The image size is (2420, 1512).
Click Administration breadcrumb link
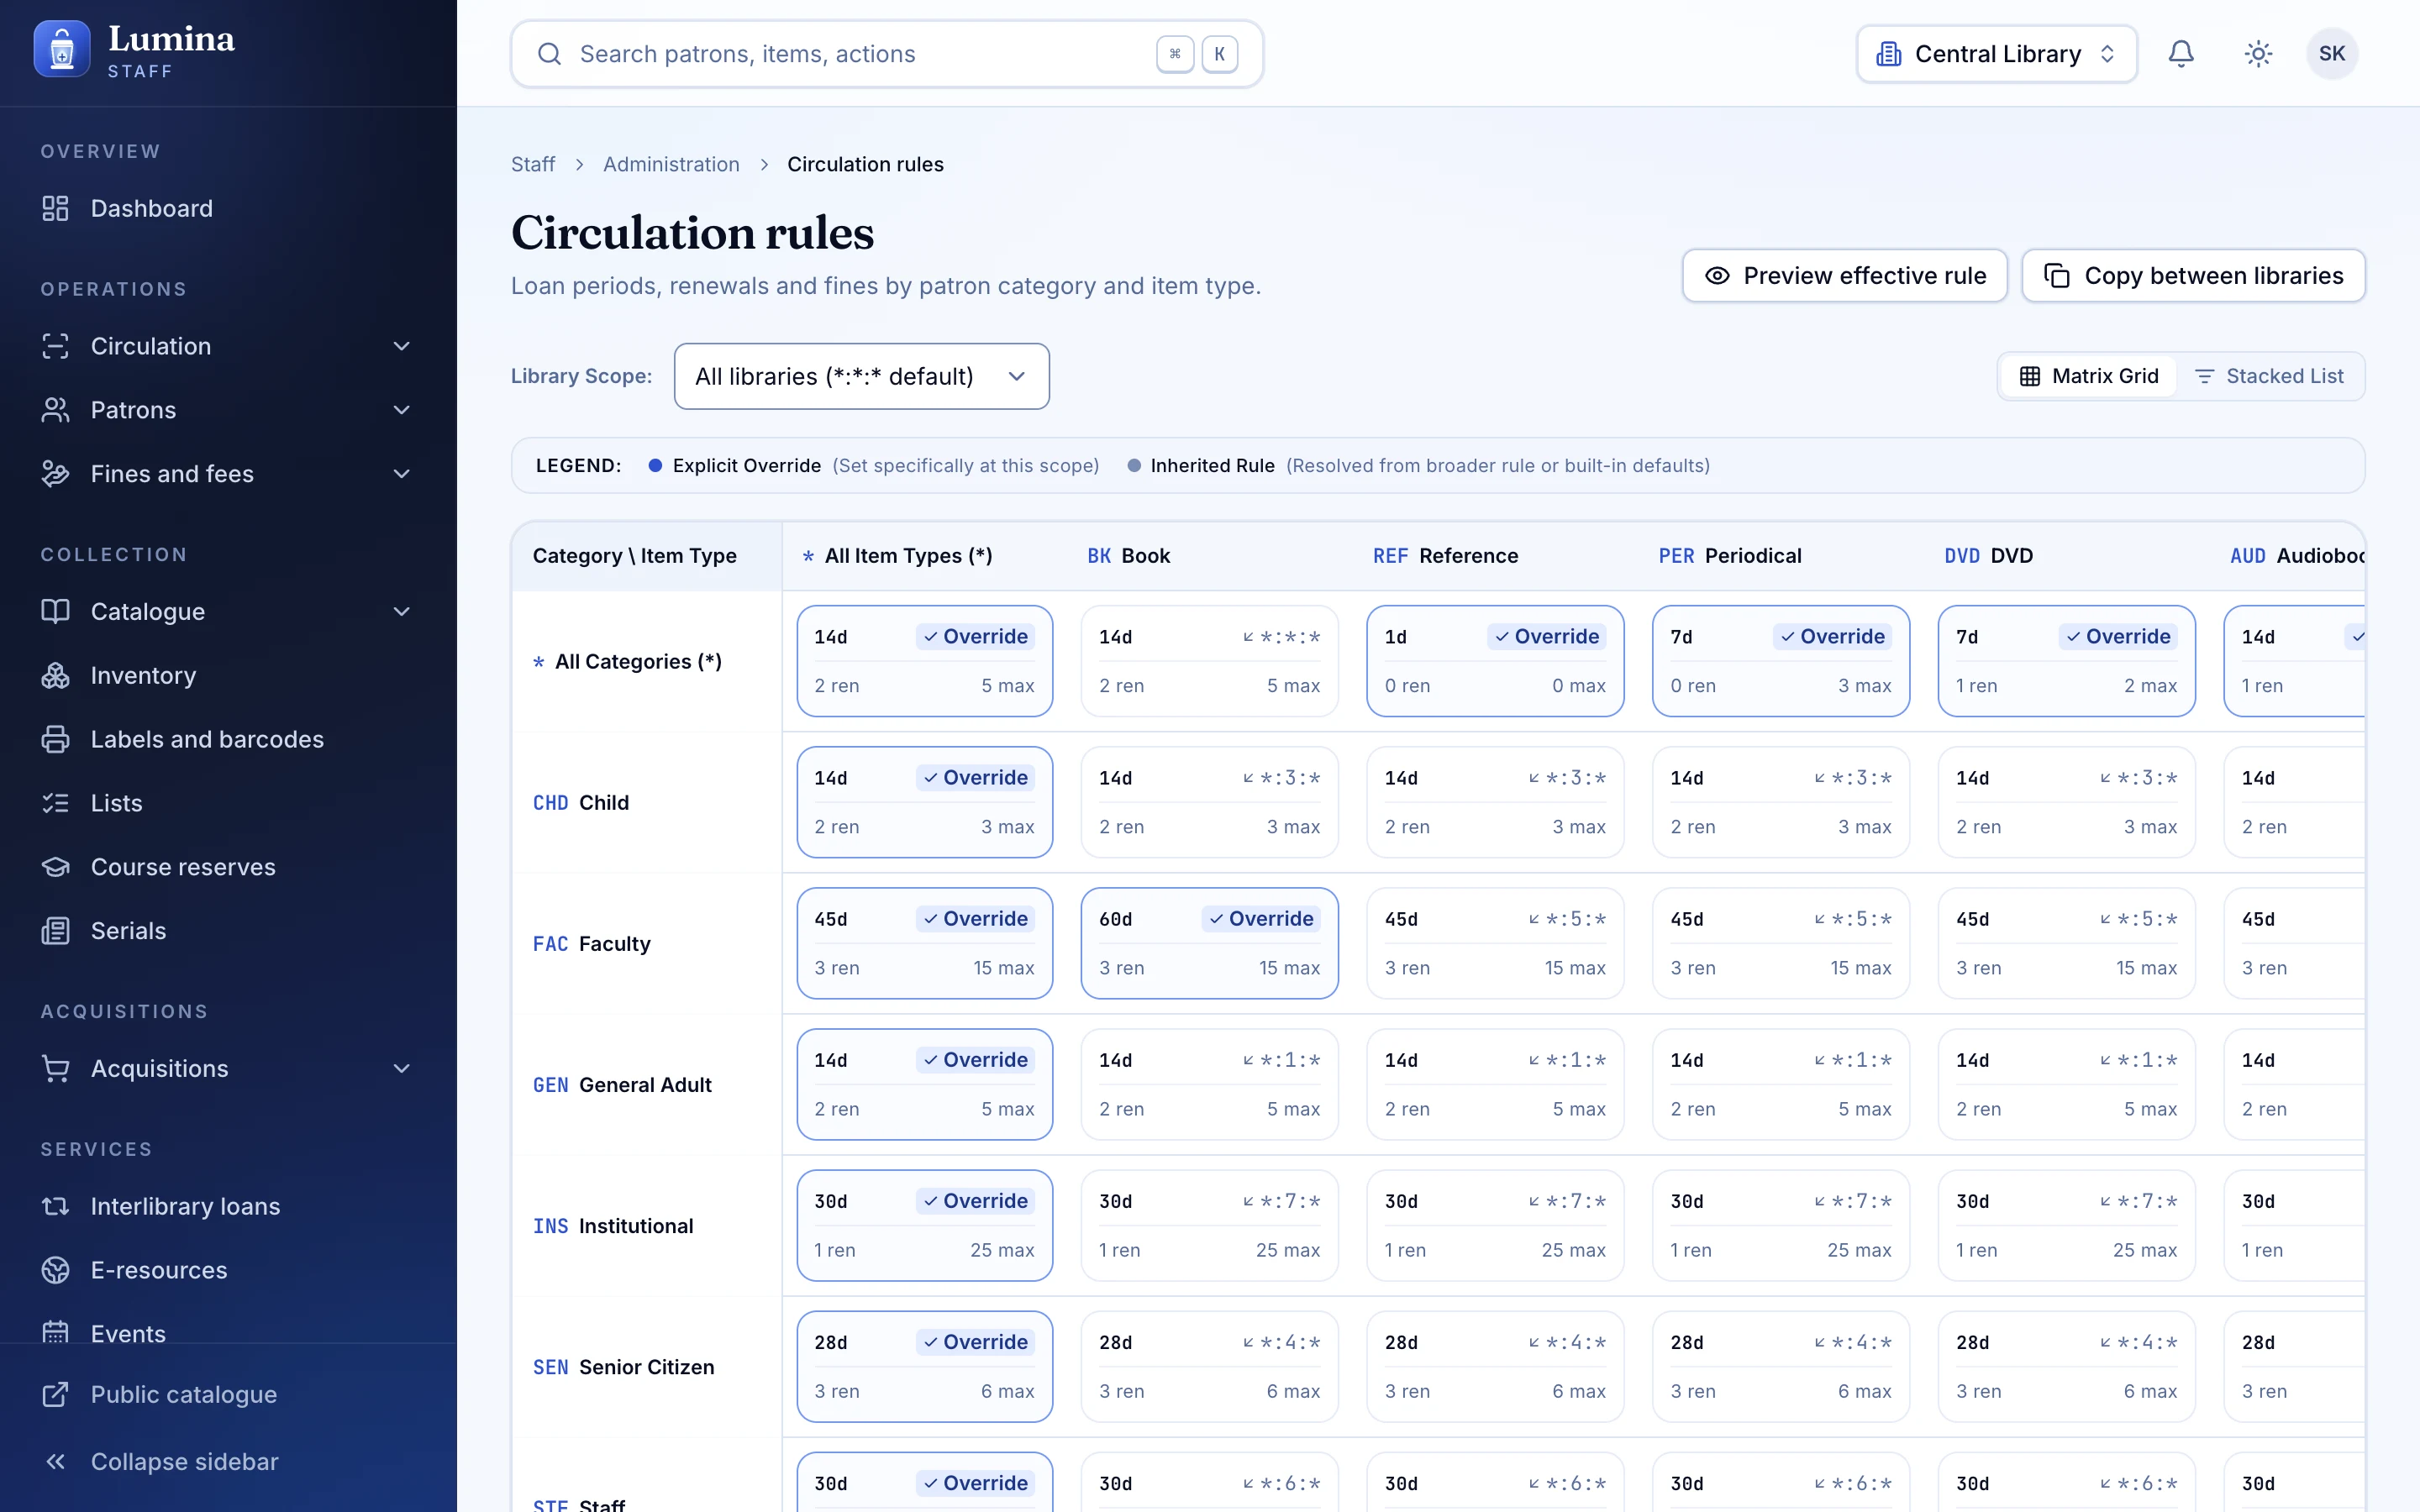[671, 164]
